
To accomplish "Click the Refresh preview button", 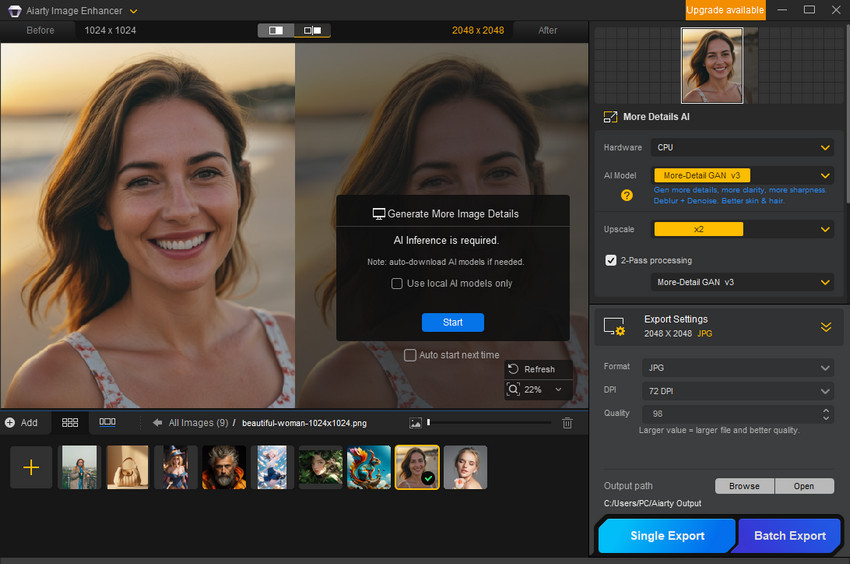I will (x=538, y=369).
